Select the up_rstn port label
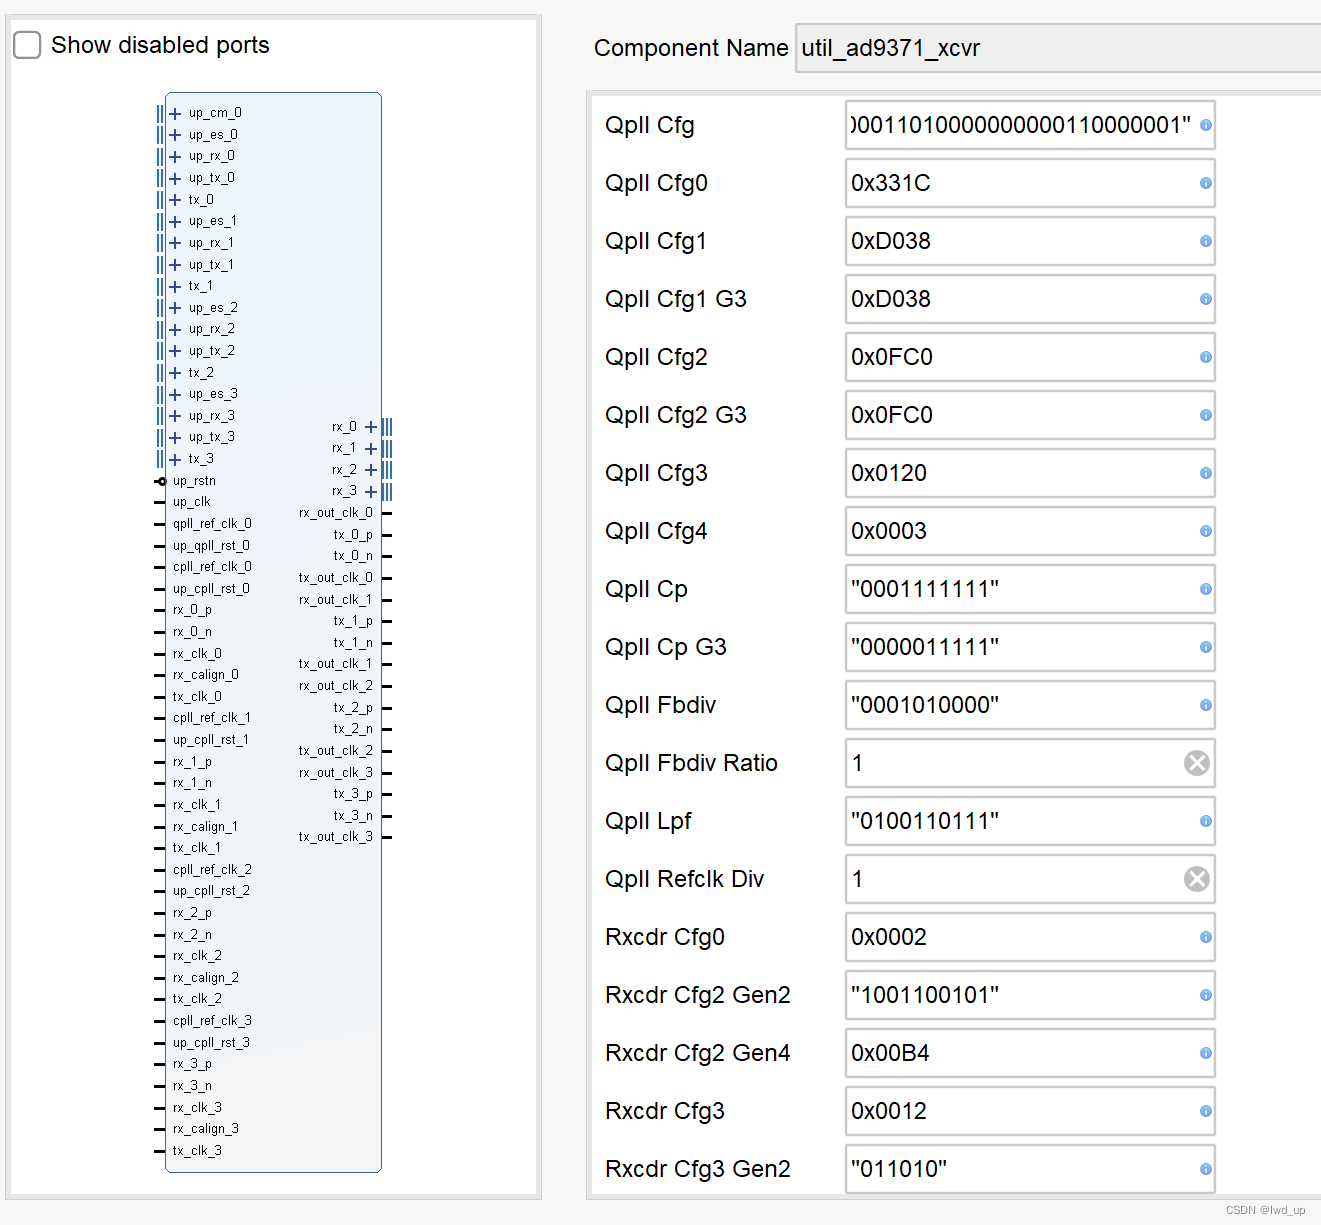 [x=194, y=481]
